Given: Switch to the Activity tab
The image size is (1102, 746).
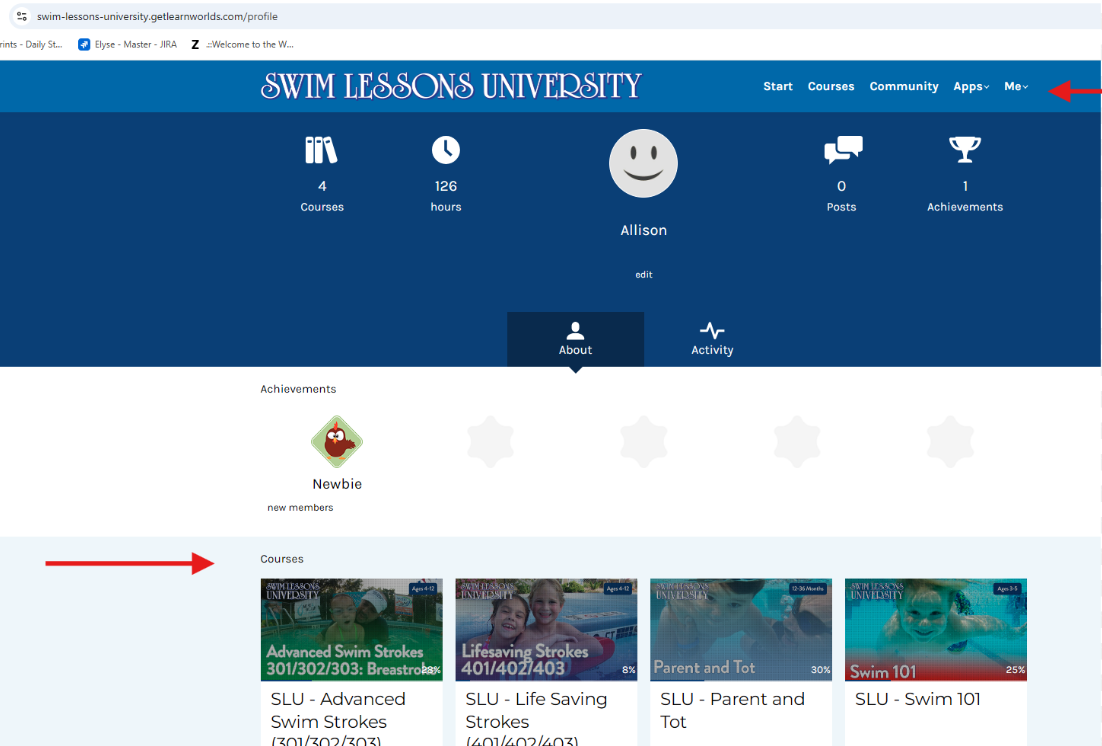Looking at the screenshot, I should click(x=712, y=339).
